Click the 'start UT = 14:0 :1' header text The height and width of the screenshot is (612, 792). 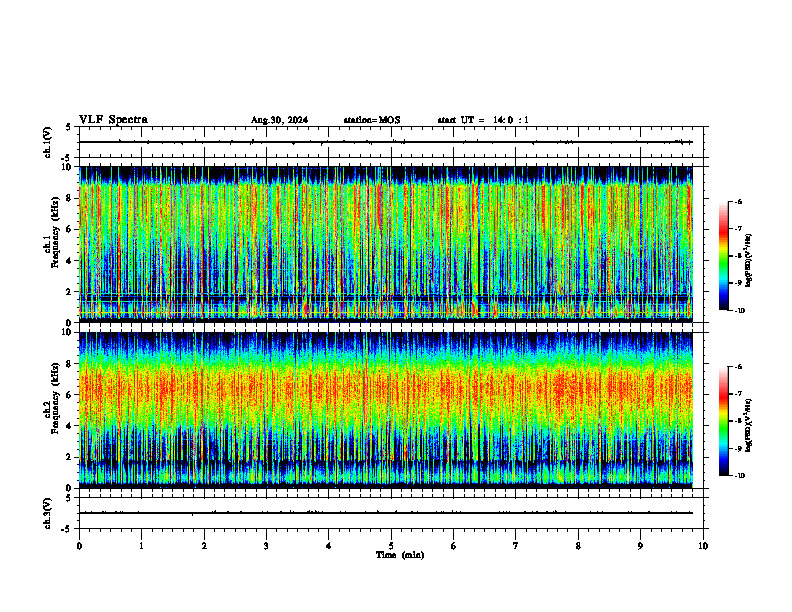tap(483, 120)
